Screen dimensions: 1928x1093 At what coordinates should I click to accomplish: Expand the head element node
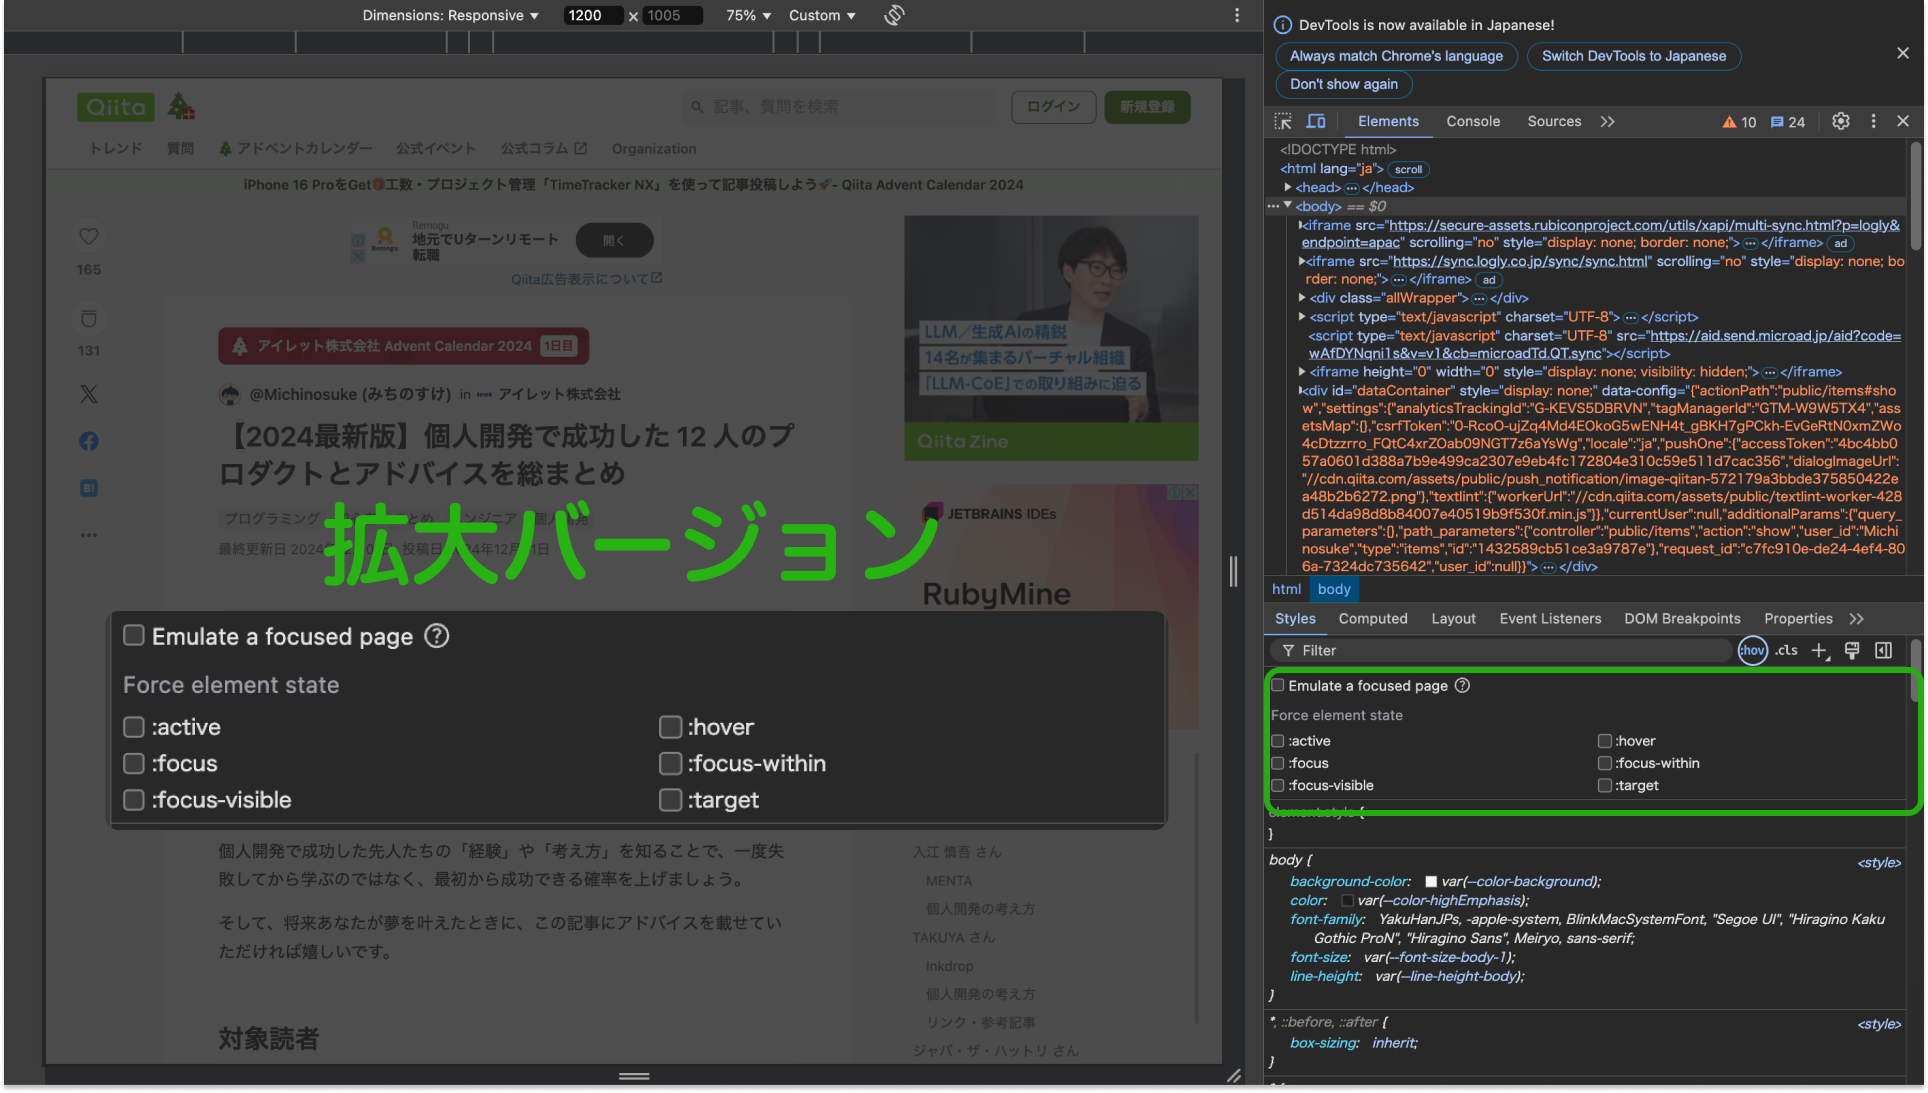click(x=1288, y=187)
